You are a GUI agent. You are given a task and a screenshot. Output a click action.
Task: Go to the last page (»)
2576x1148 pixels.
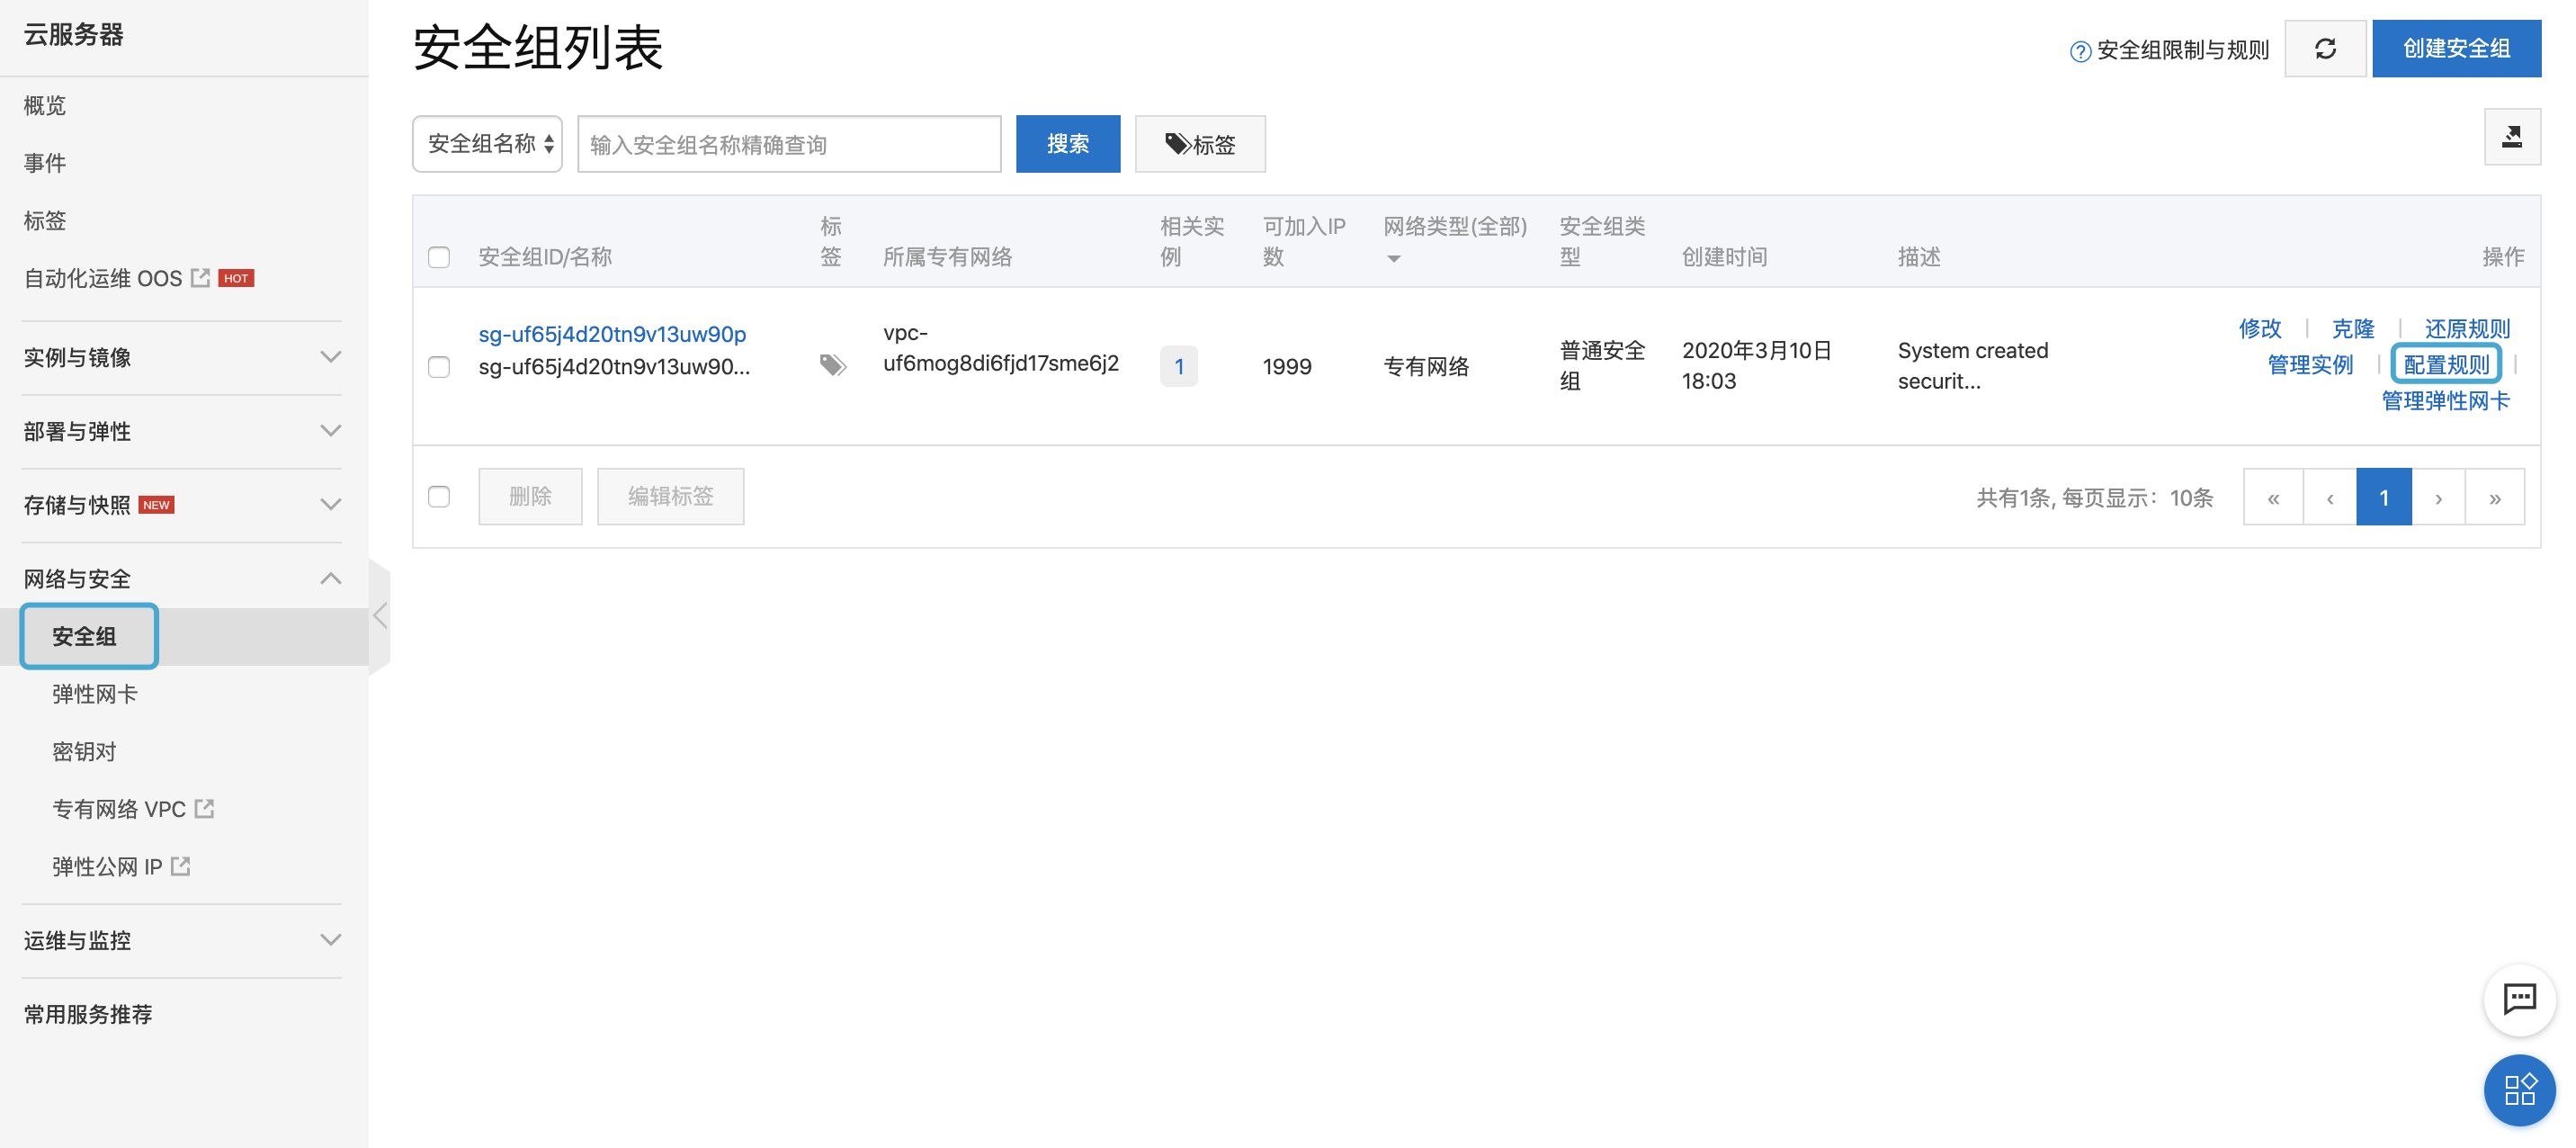(2495, 497)
